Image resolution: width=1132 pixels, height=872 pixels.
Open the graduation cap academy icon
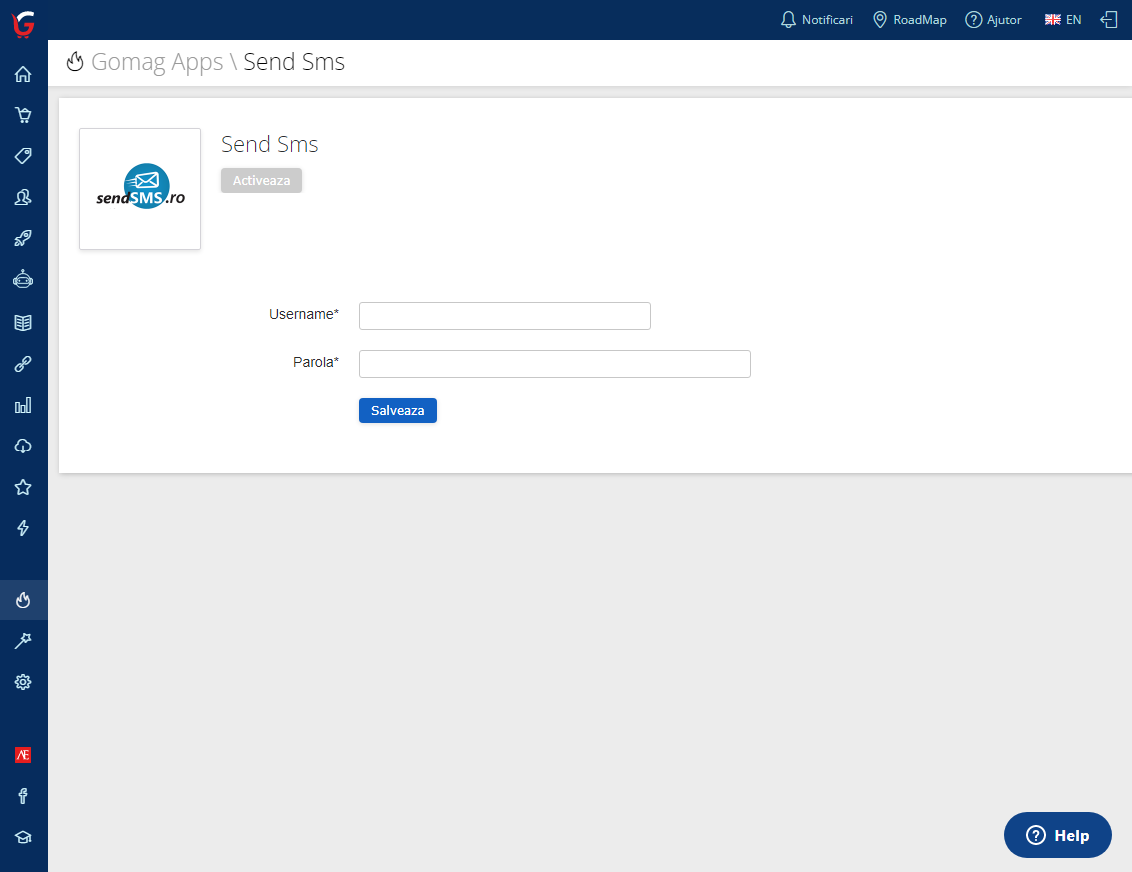(23, 837)
